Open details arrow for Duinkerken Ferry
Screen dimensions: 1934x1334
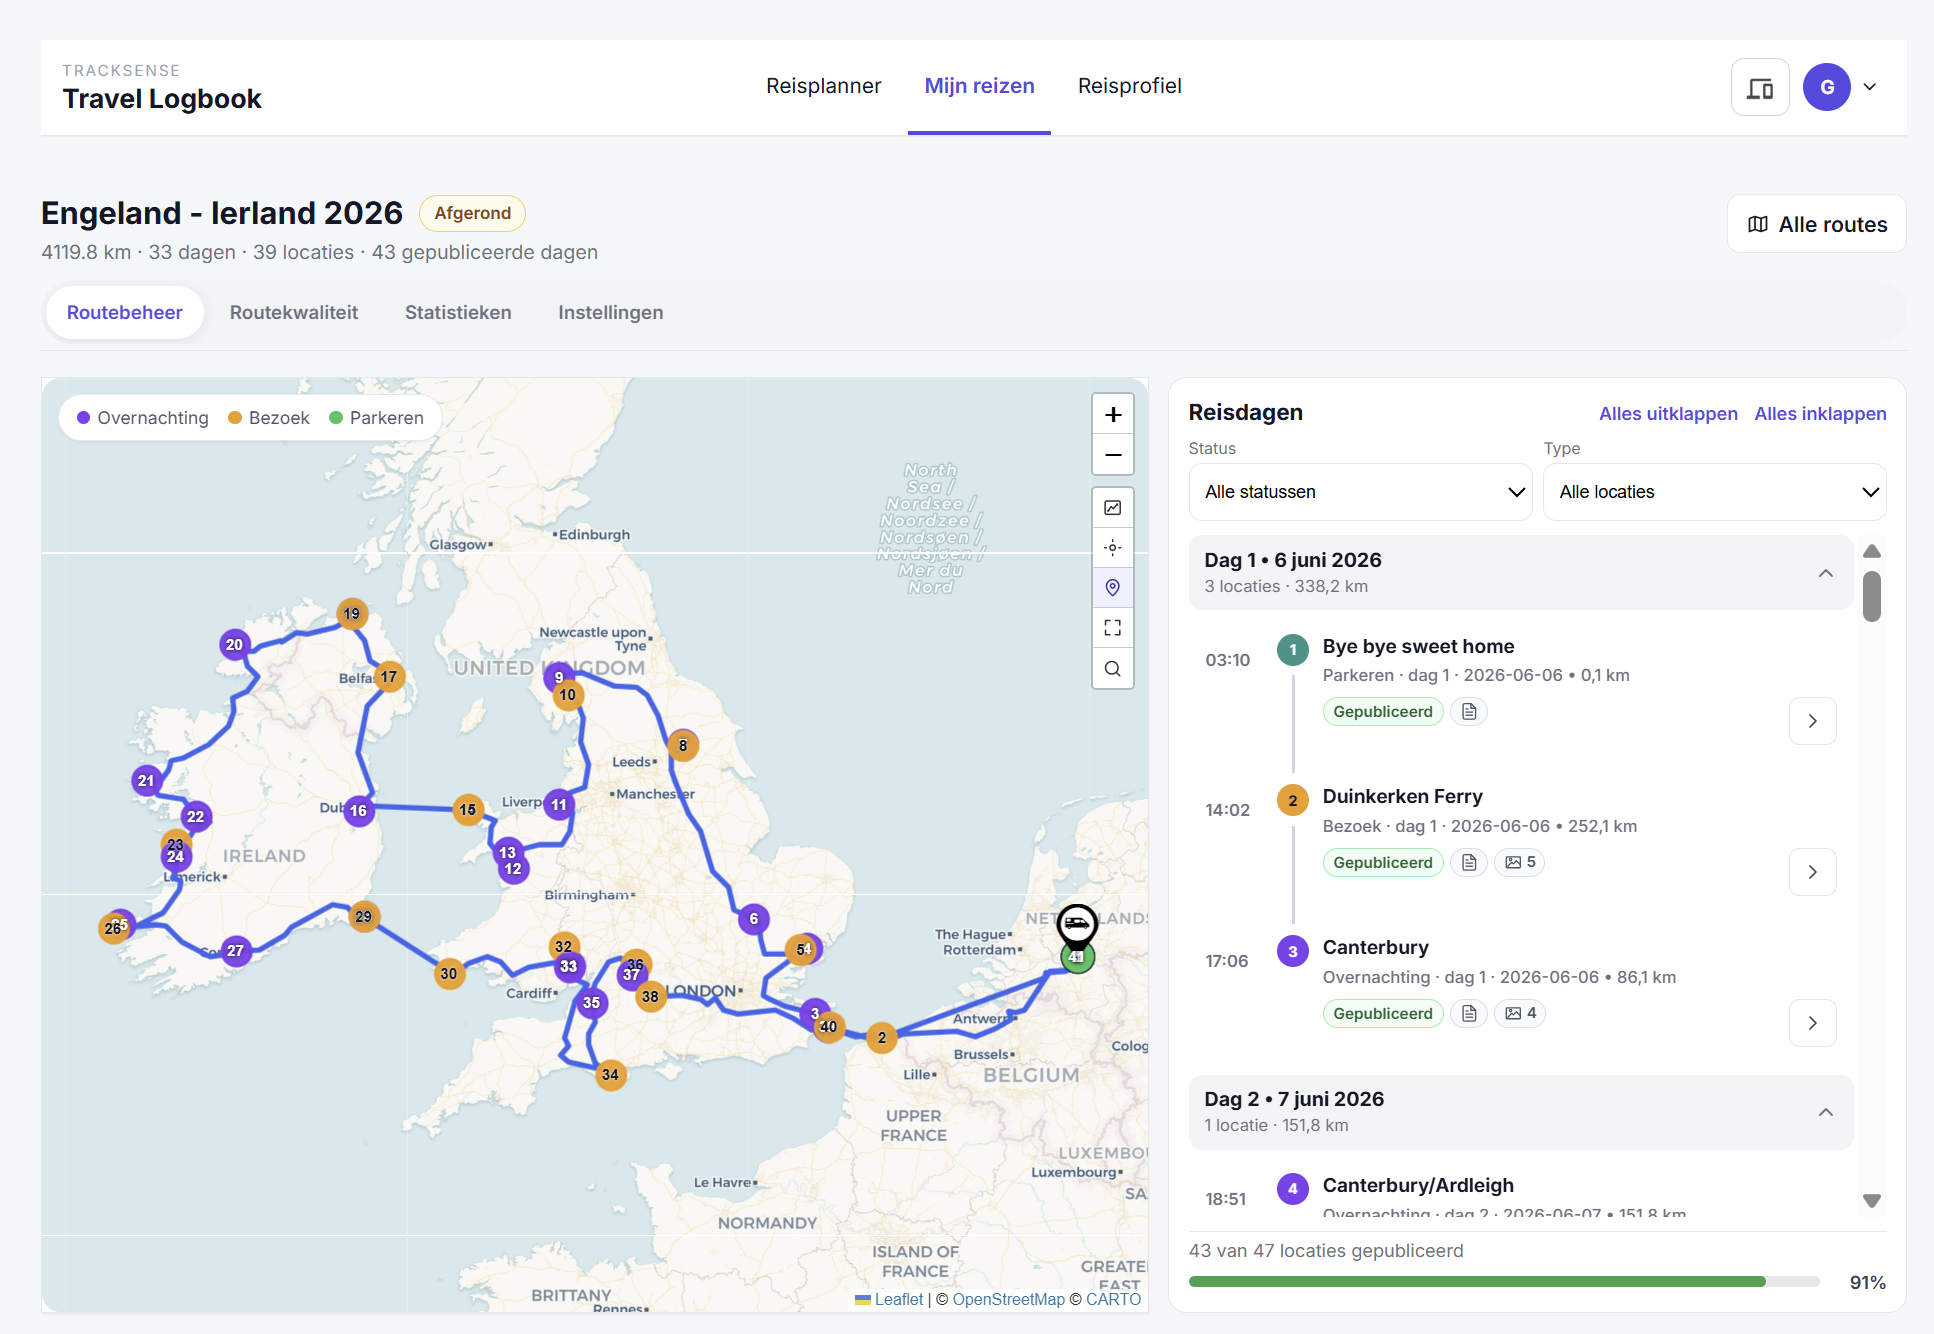[1812, 872]
